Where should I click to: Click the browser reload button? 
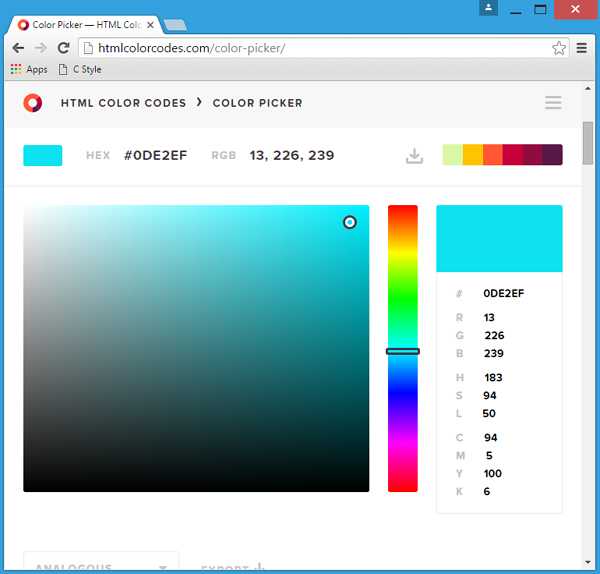[63, 48]
